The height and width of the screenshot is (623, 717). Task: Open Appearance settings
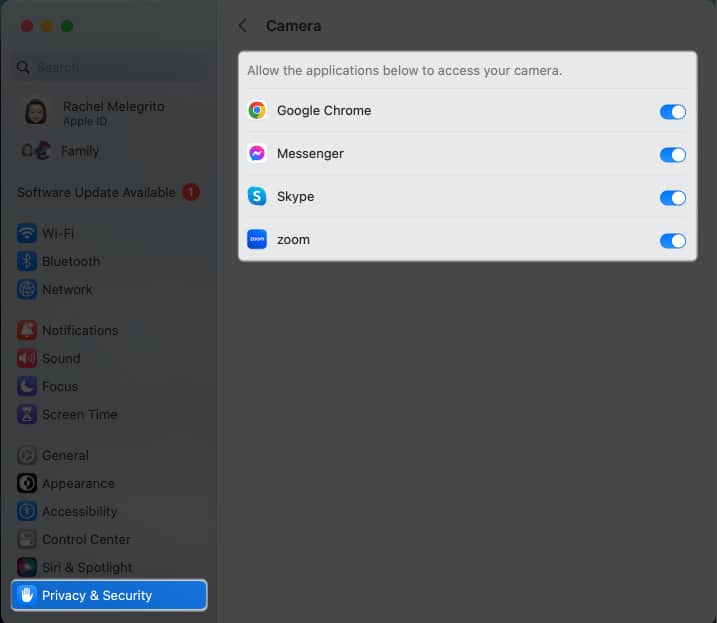point(109,483)
